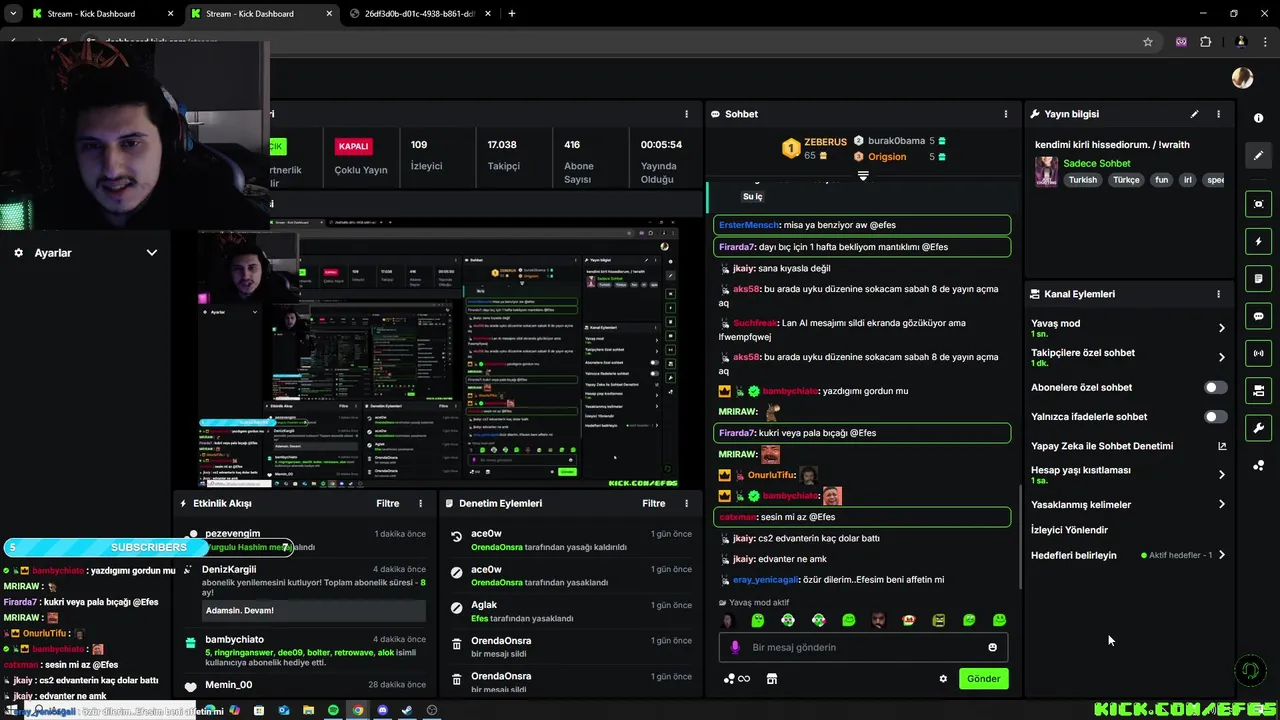Open the green headset support icon
1280x720 pixels.
click(1250, 670)
